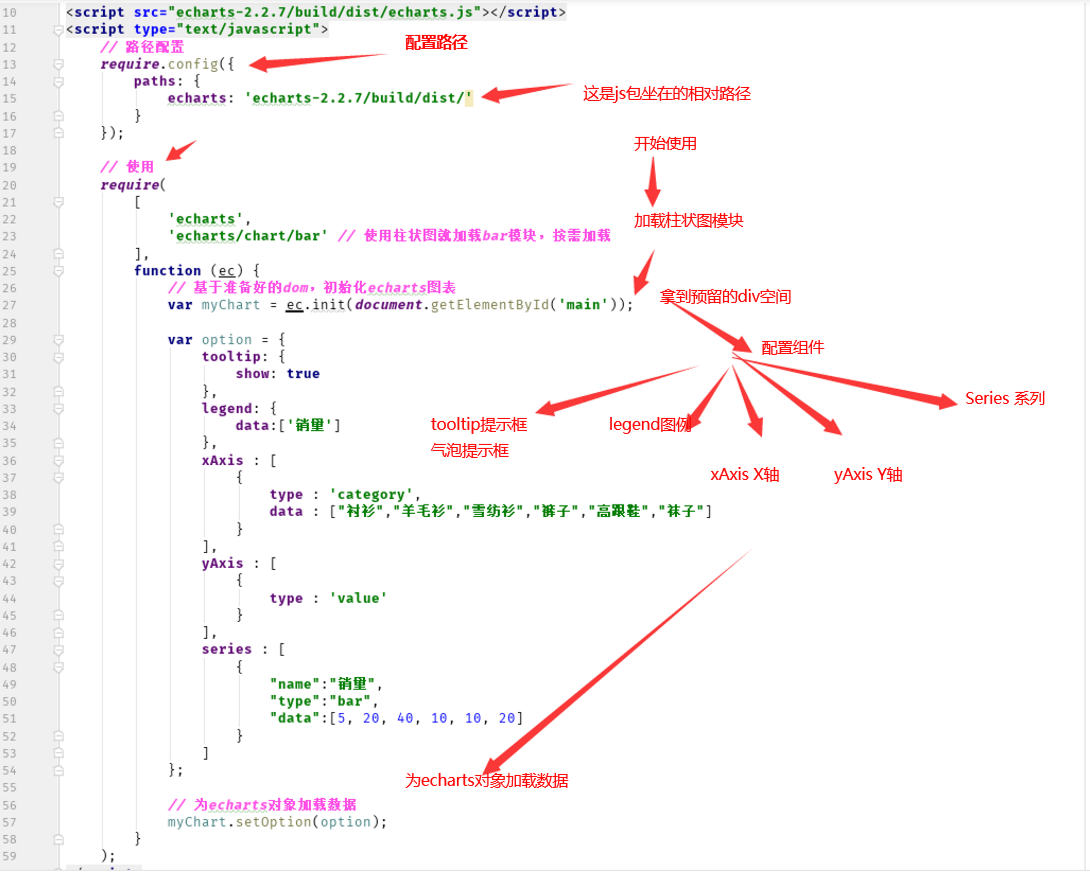Place cursor on echarts.js script src path
The width and height of the screenshot is (1090, 872).
click(324, 12)
